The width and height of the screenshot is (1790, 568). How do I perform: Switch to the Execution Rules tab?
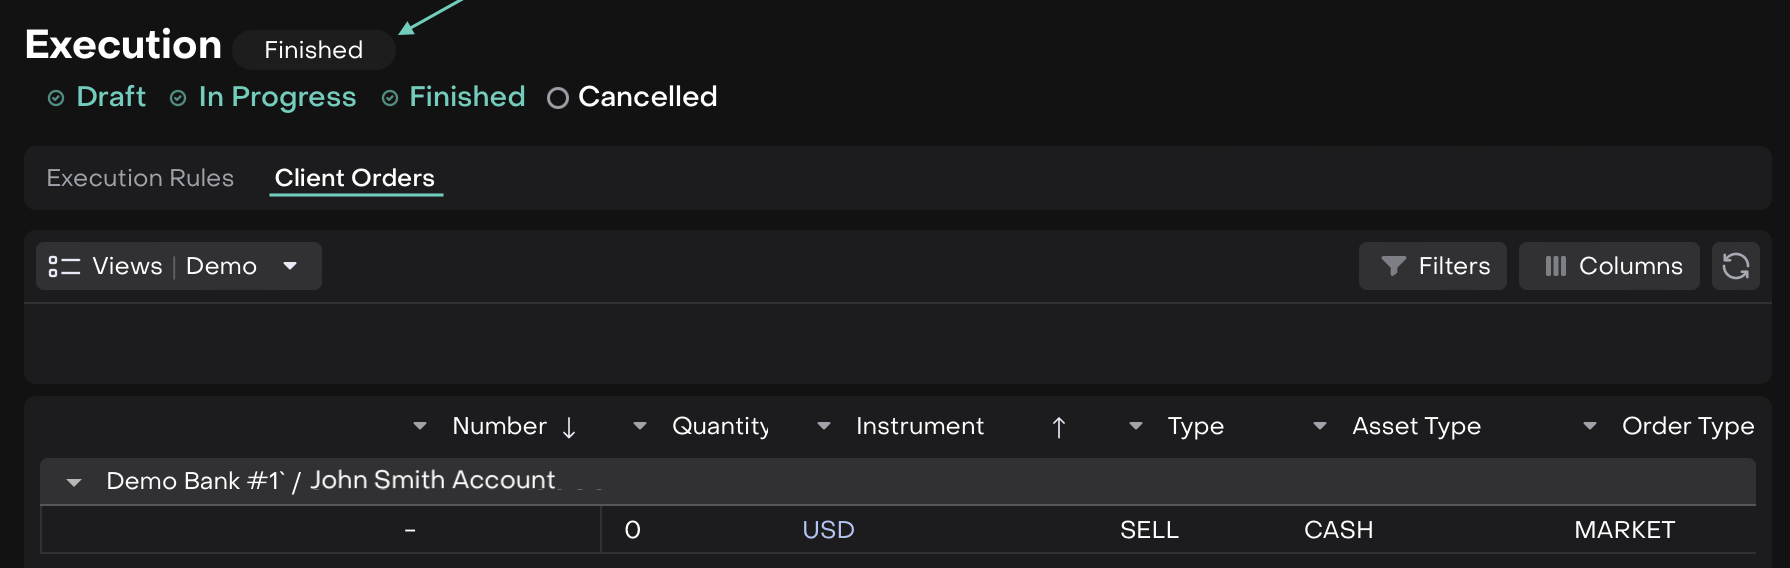(140, 178)
